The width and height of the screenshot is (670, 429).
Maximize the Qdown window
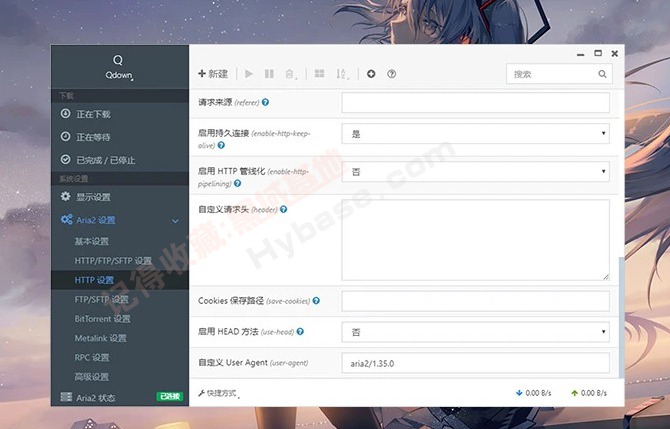598,53
